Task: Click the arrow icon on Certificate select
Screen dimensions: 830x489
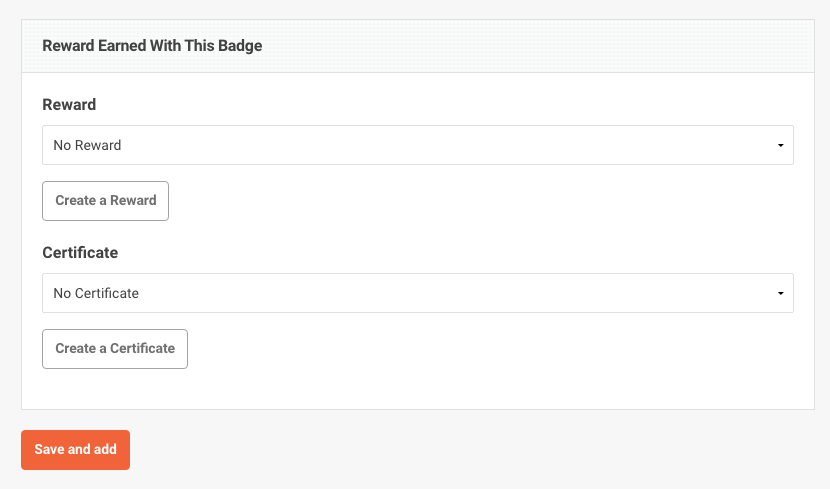Action: click(x=780, y=294)
